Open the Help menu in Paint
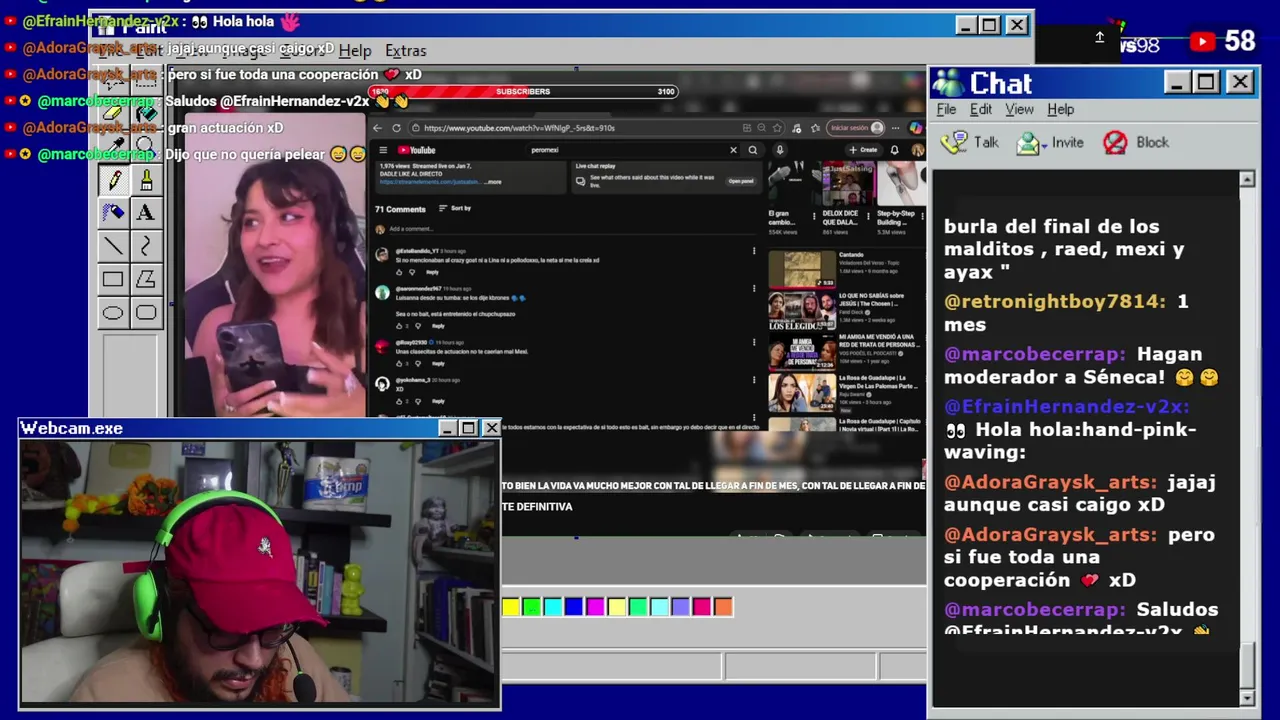Viewport: 1280px width, 720px height. pos(355,51)
